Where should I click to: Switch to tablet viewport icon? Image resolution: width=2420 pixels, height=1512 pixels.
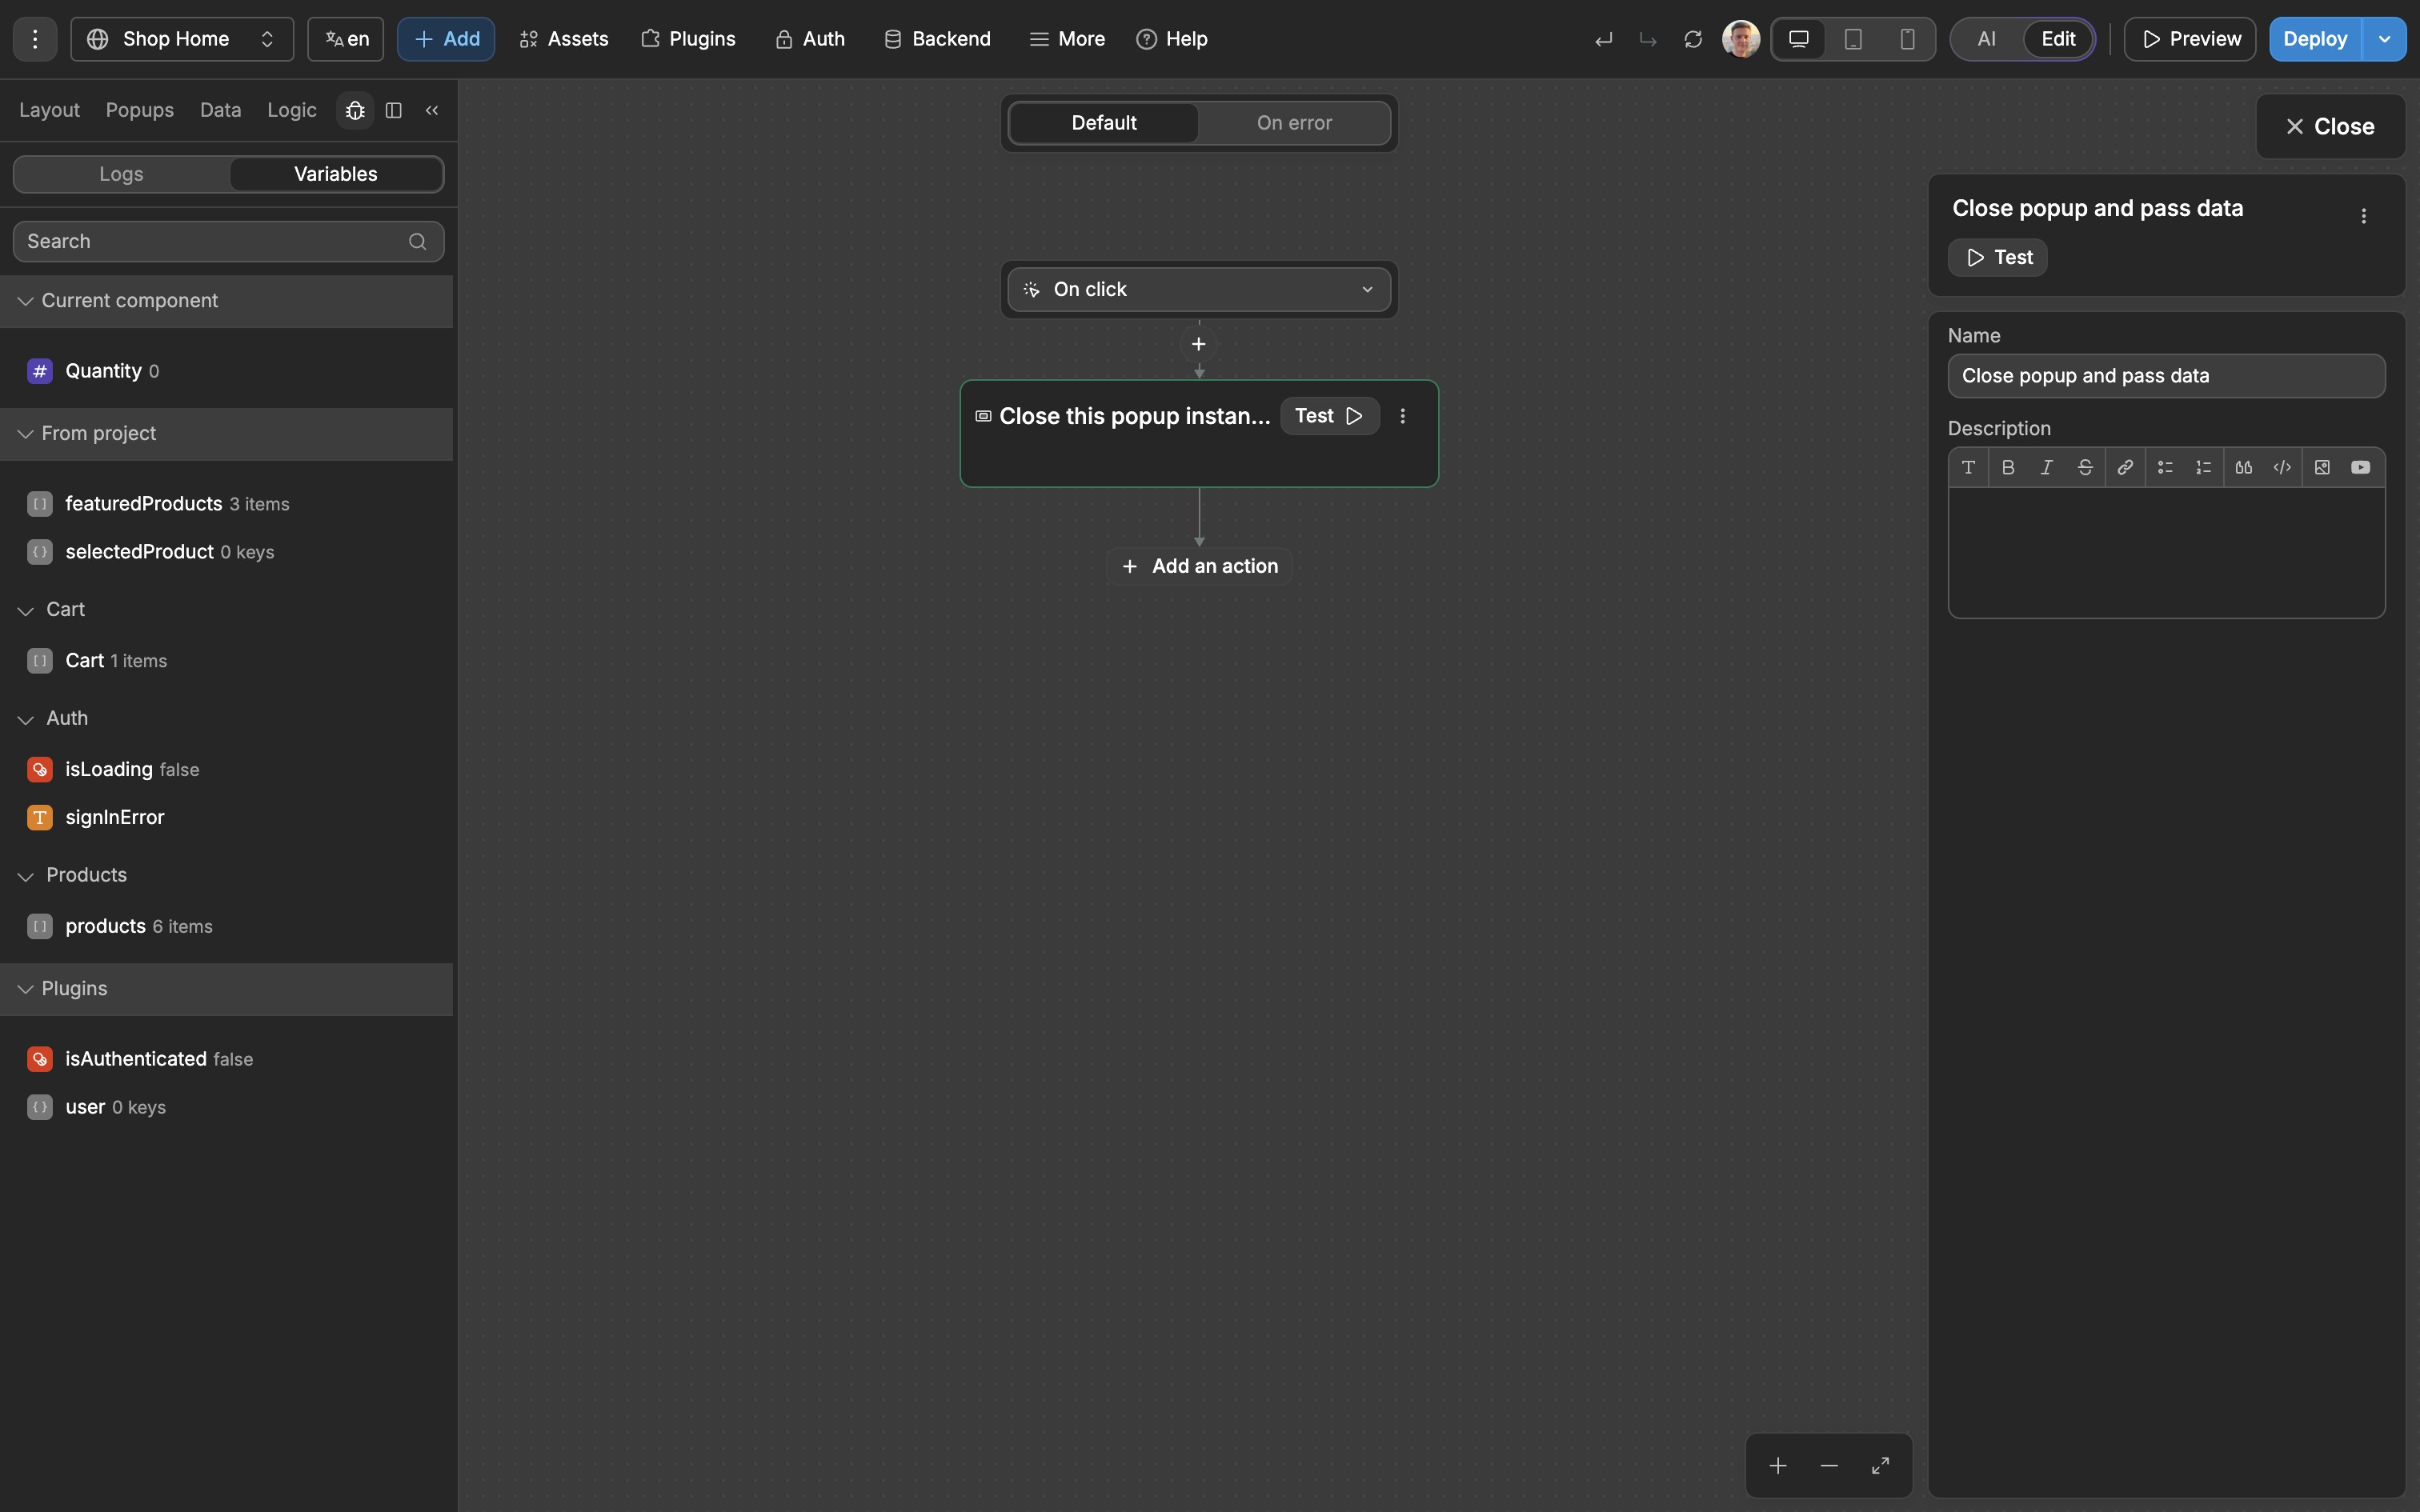pos(1853,39)
